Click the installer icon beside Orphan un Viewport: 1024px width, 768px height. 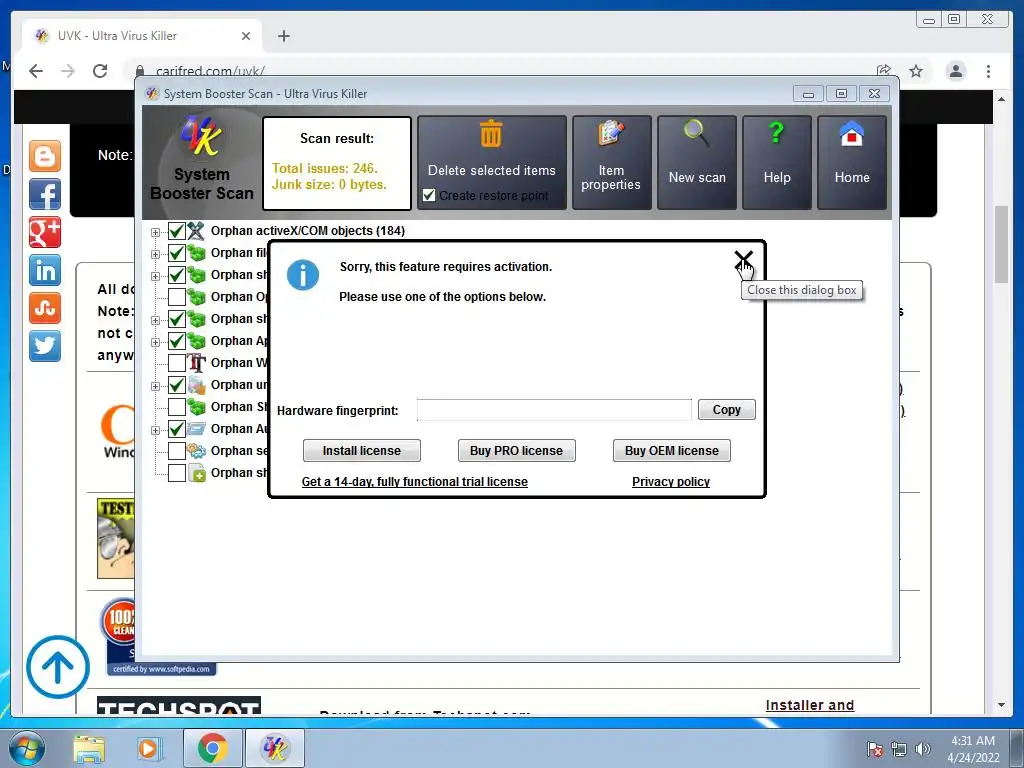click(196, 385)
